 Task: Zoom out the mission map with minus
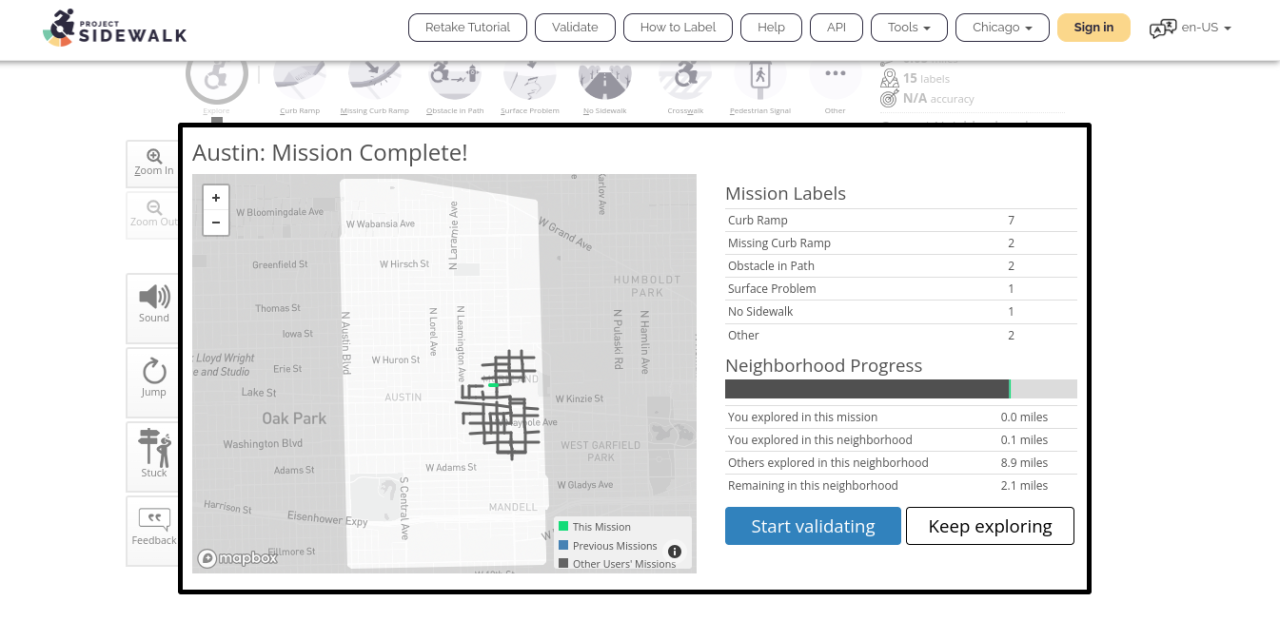[x=216, y=222]
